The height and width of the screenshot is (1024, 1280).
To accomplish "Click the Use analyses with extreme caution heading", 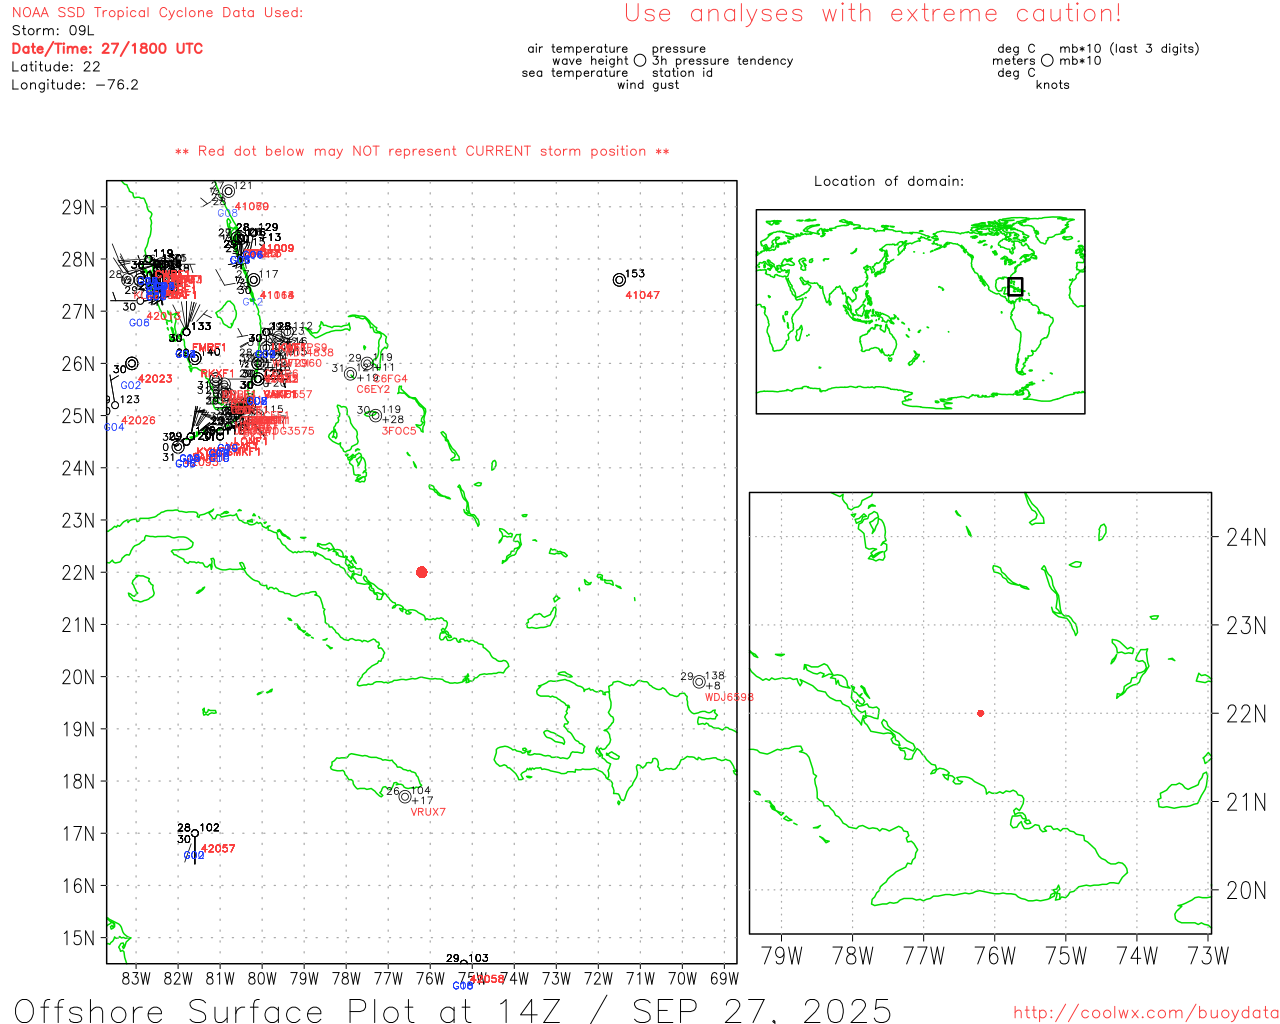I will (x=873, y=14).
